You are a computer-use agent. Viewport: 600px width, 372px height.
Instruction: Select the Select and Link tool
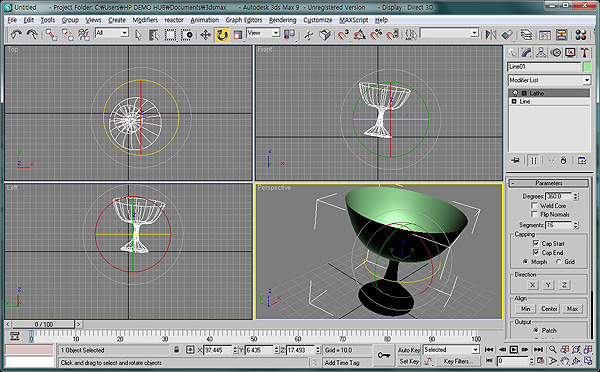point(51,35)
